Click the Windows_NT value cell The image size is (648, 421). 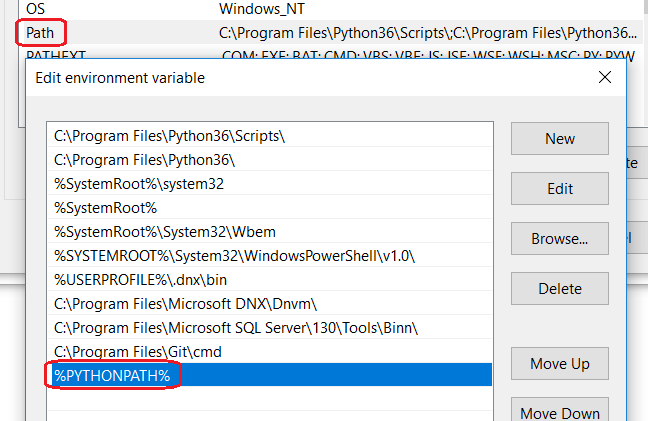(x=262, y=9)
